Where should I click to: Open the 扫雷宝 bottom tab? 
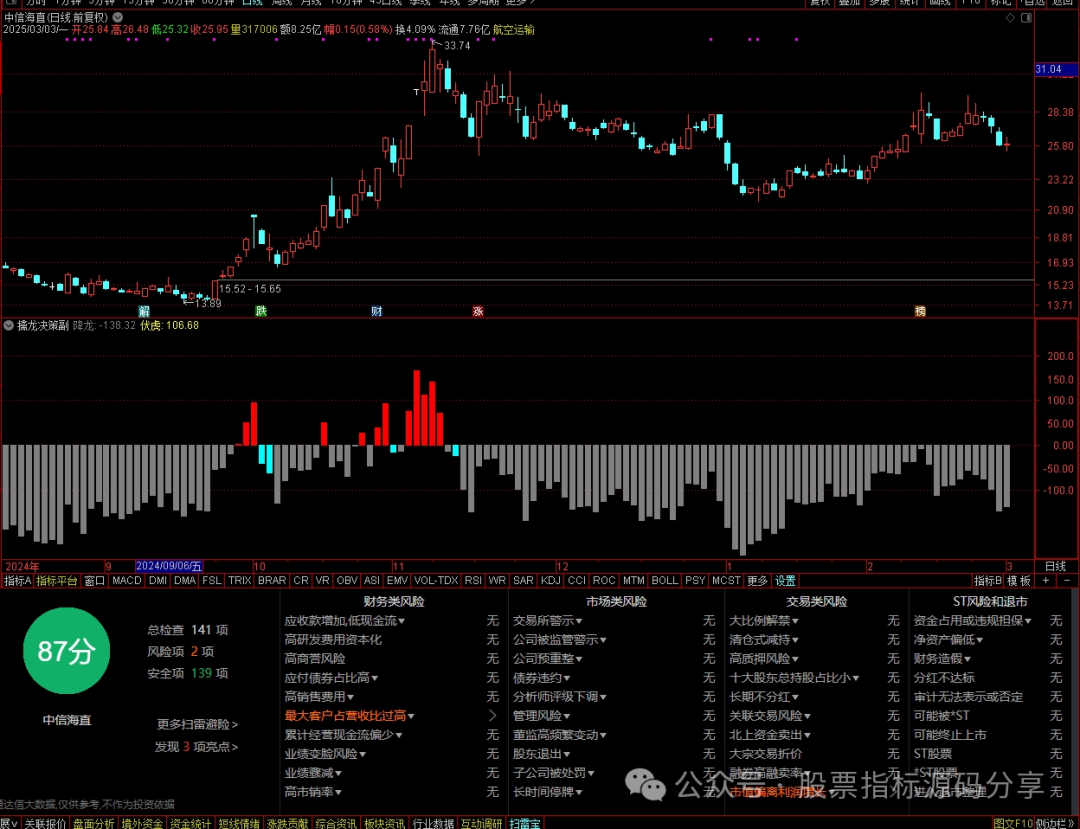click(525, 823)
